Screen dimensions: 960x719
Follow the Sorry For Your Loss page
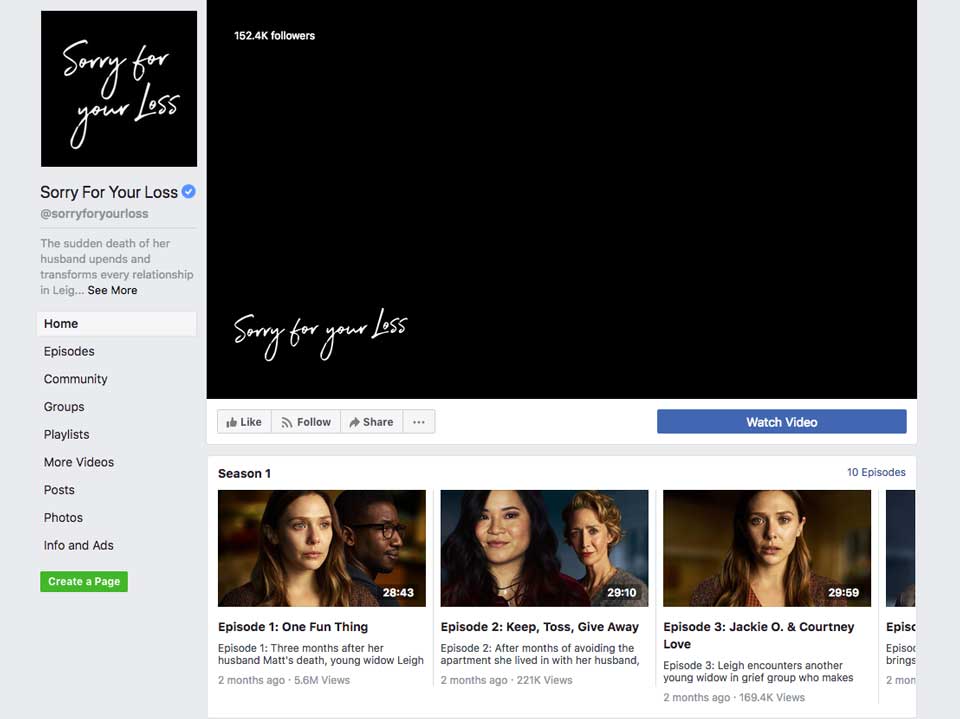point(306,422)
